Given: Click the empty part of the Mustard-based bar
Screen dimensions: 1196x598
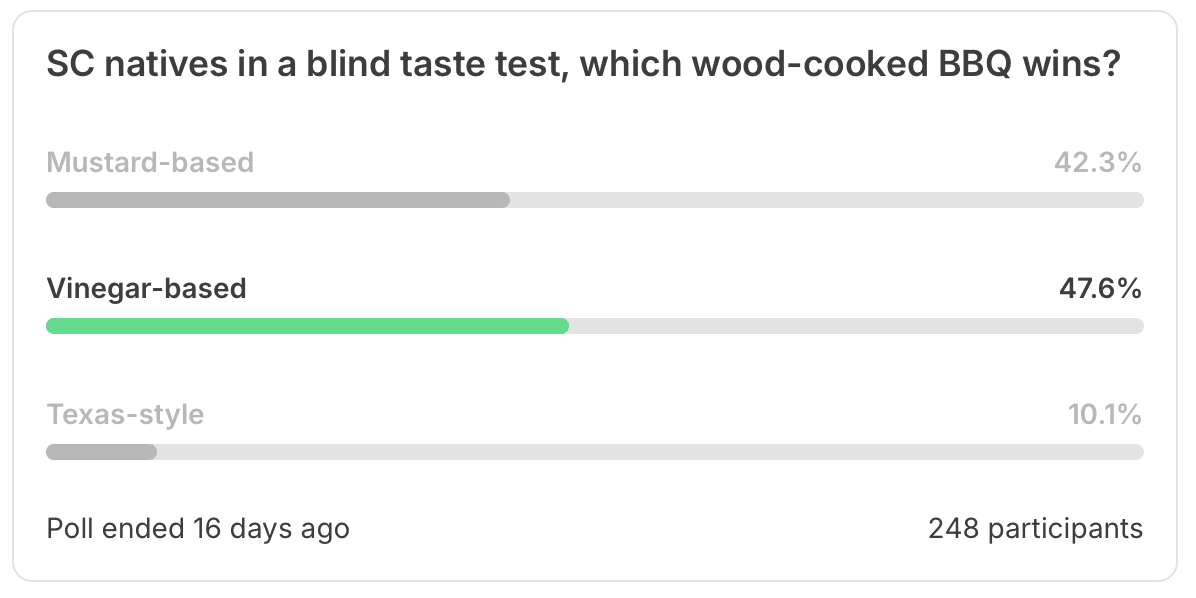Looking at the screenshot, I should [827, 200].
